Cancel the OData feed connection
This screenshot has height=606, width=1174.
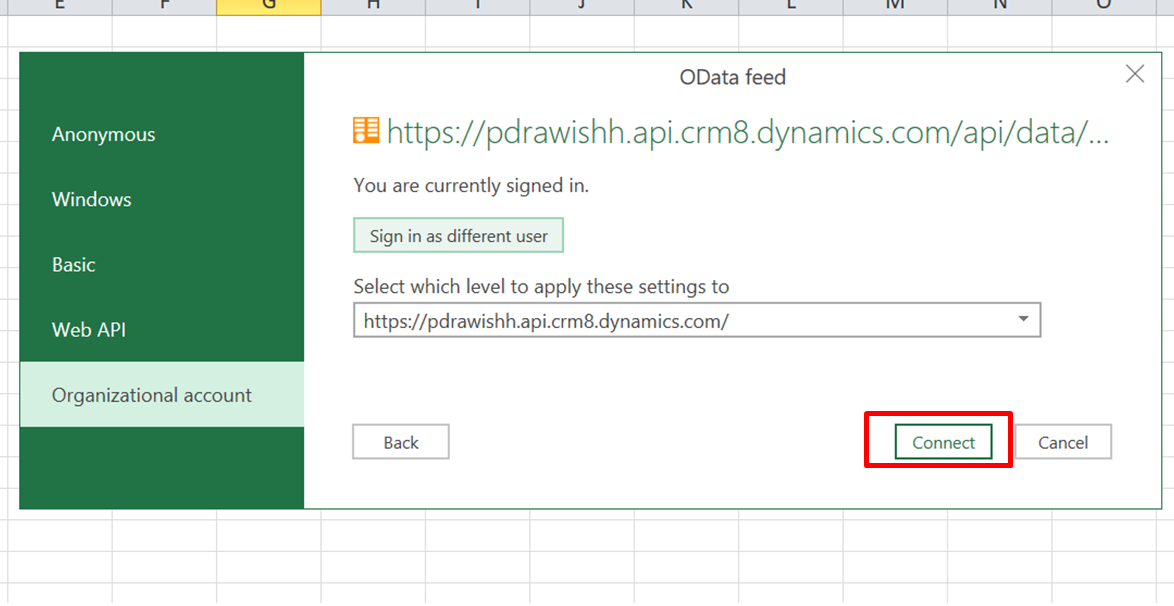point(1062,442)
